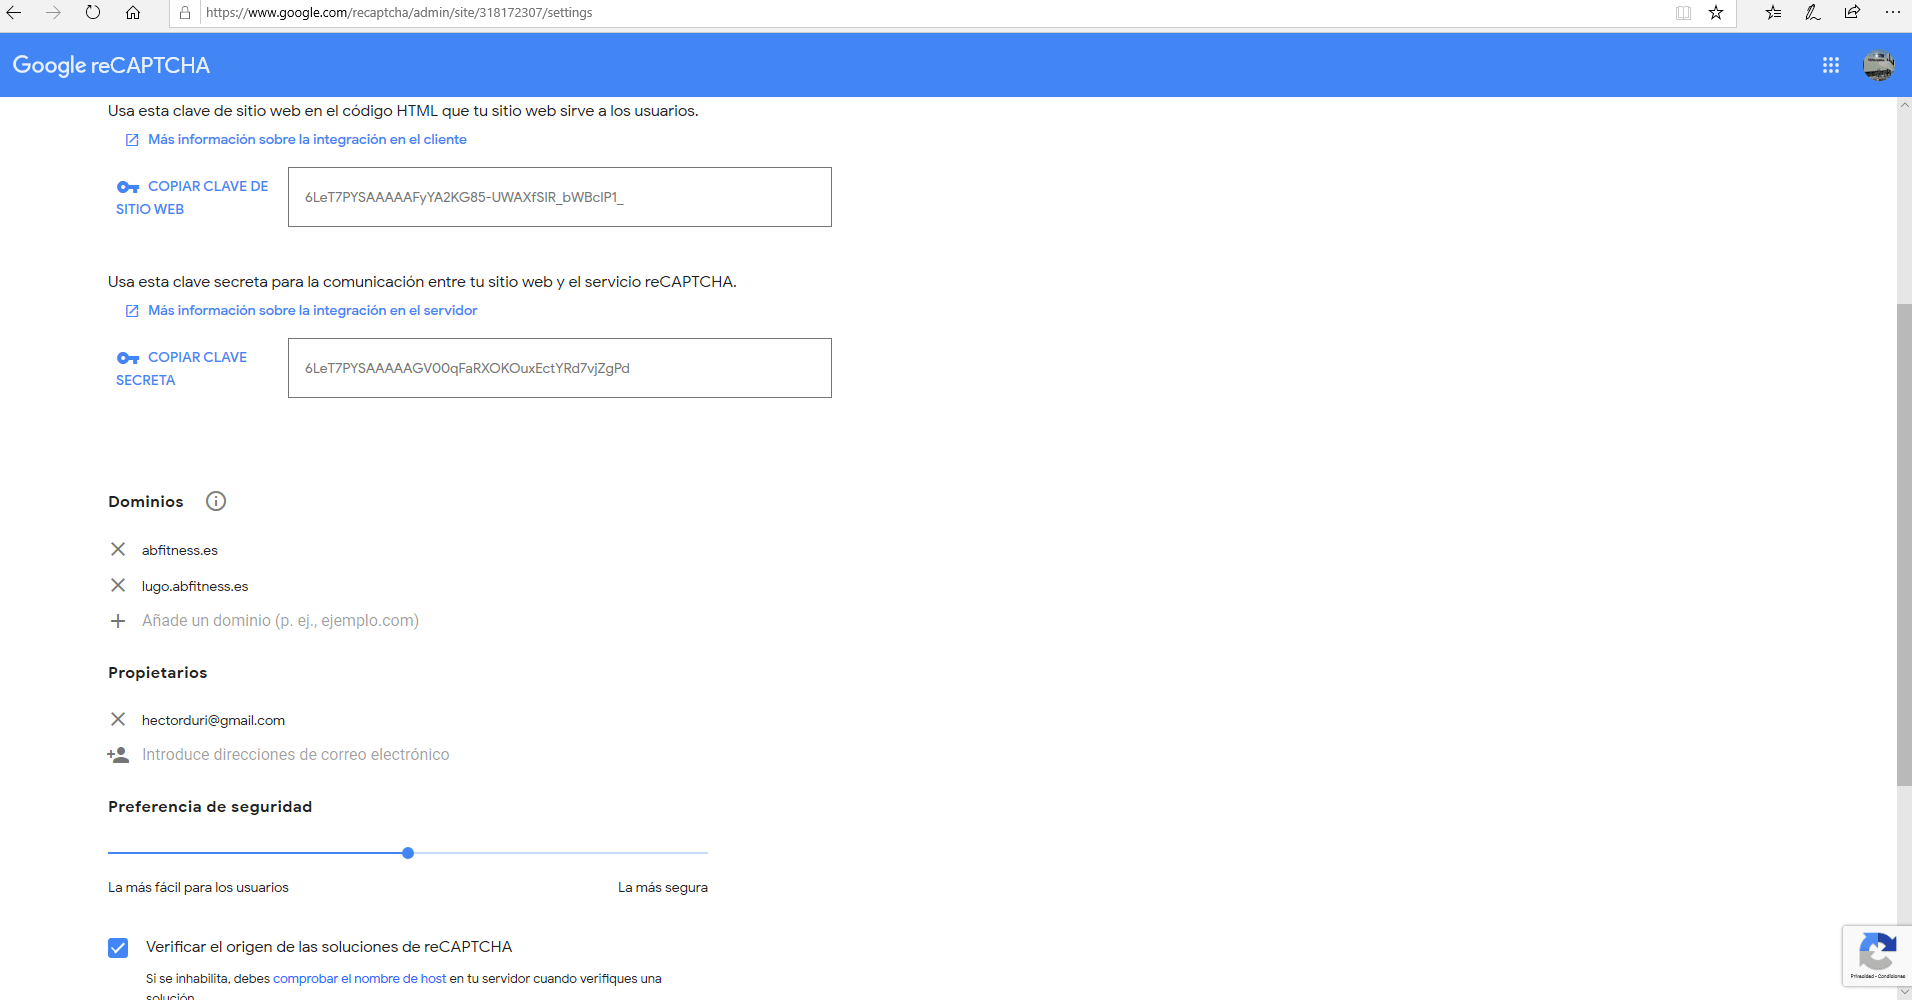The width and height of the screenshot is (1912, 1004).
Task: Click the lugo.abfitness.es domain text
Action: pyautogui.click(x=195, y=586)
